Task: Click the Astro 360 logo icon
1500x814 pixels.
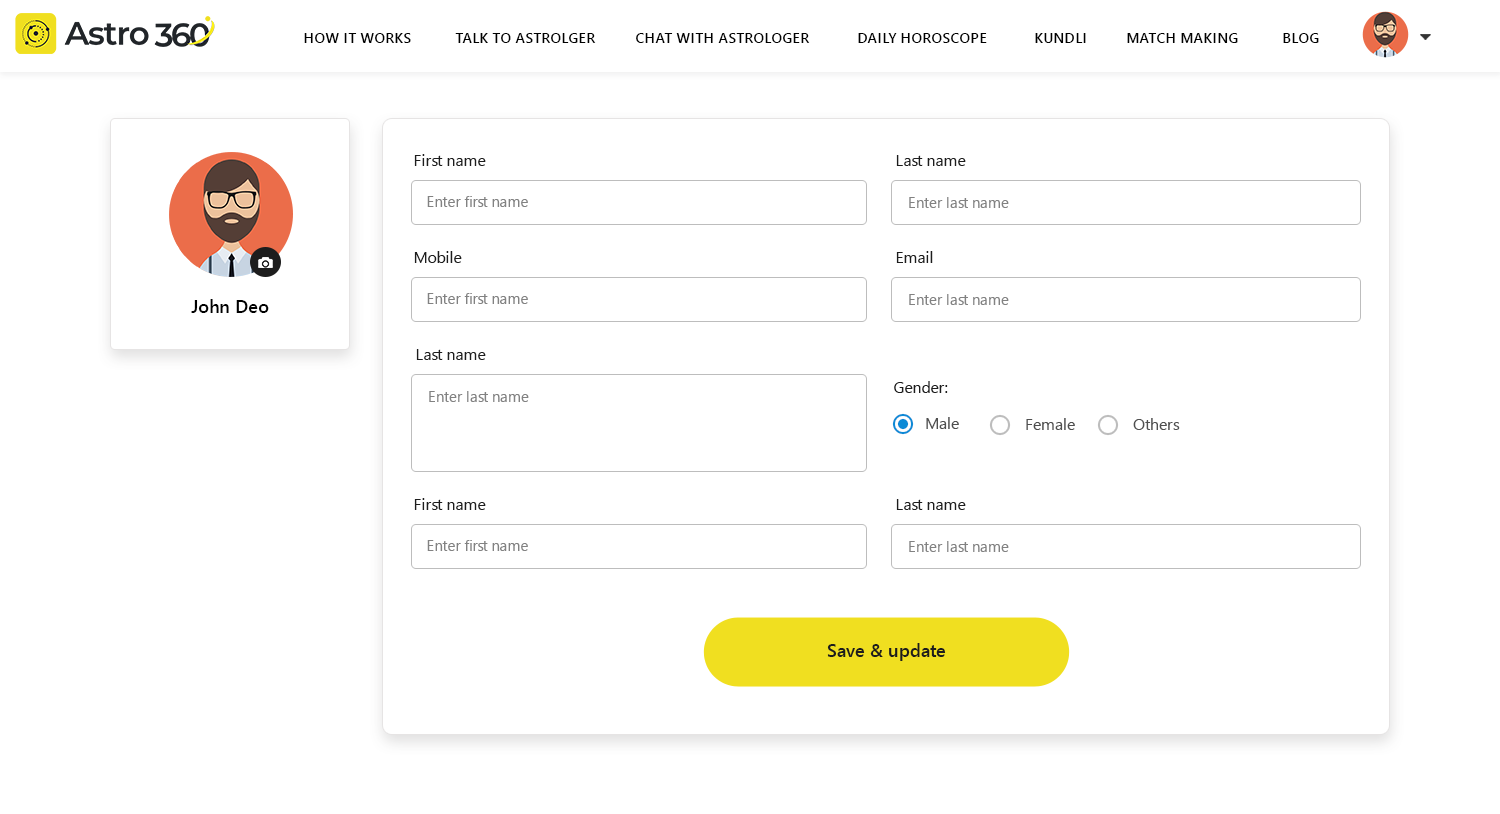Action: 36,34
